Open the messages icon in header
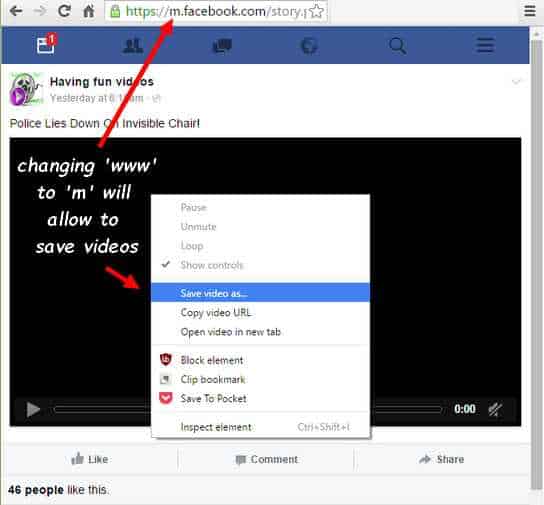The image size is (544, 505). pyautogui.click(x=222, y=46)
